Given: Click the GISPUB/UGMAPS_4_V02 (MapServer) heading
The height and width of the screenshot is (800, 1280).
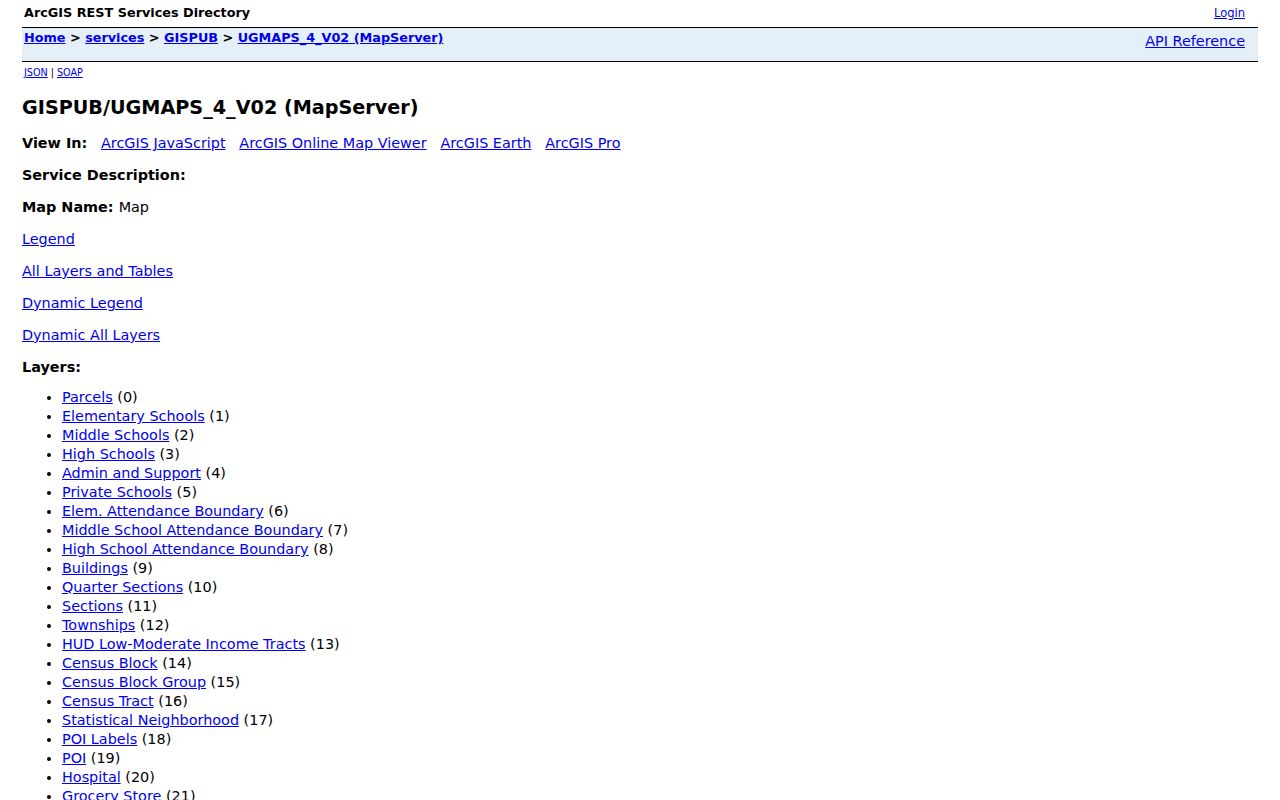Looking at the screenshot, I should (x=220, y=107).
